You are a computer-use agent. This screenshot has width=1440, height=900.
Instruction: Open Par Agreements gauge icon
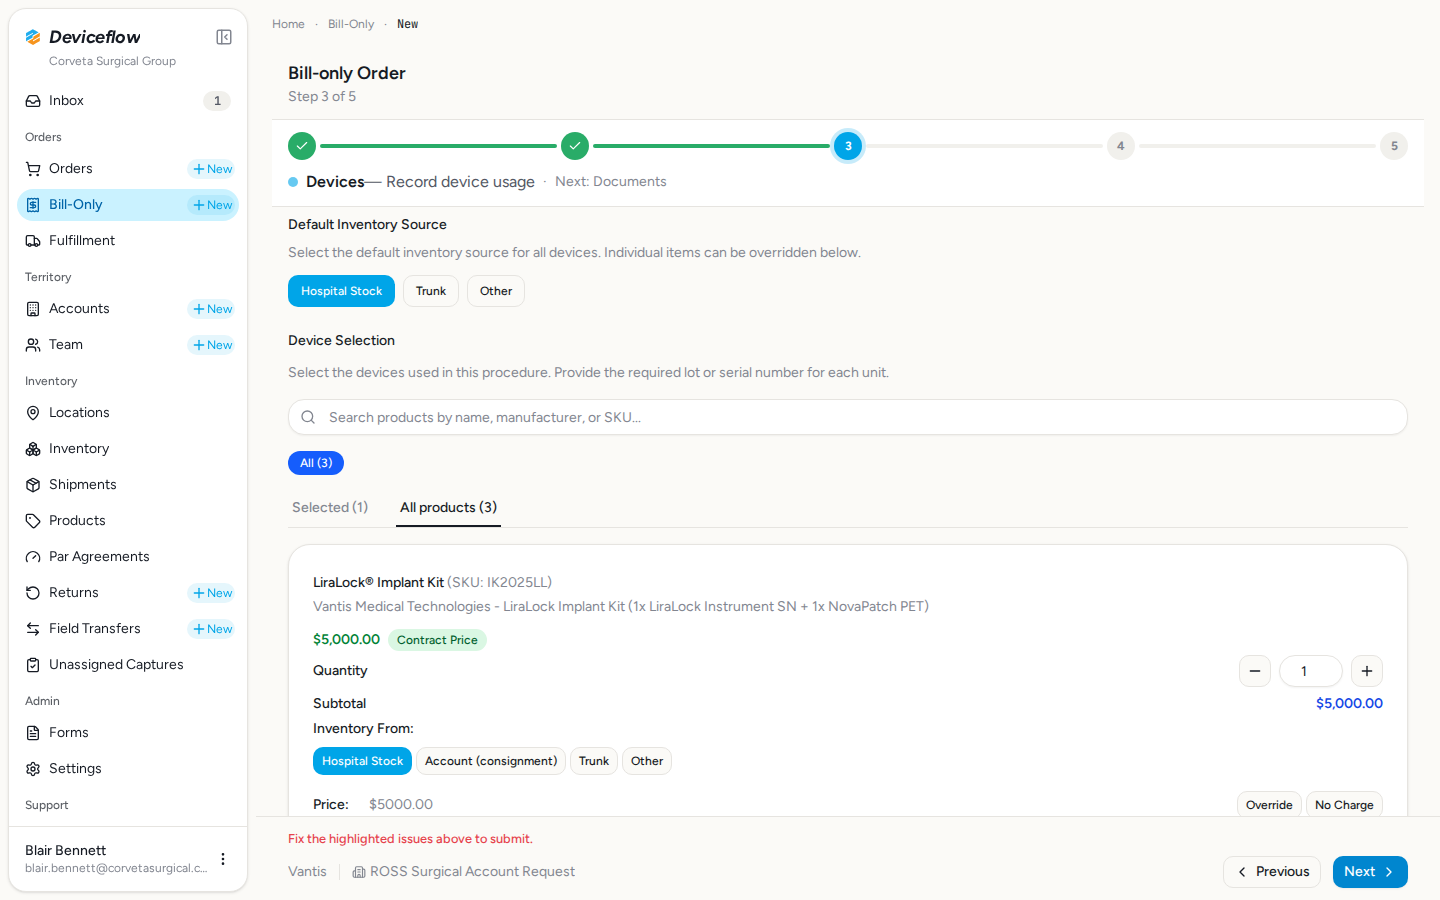pyautogui.click(x=33, y=557)
